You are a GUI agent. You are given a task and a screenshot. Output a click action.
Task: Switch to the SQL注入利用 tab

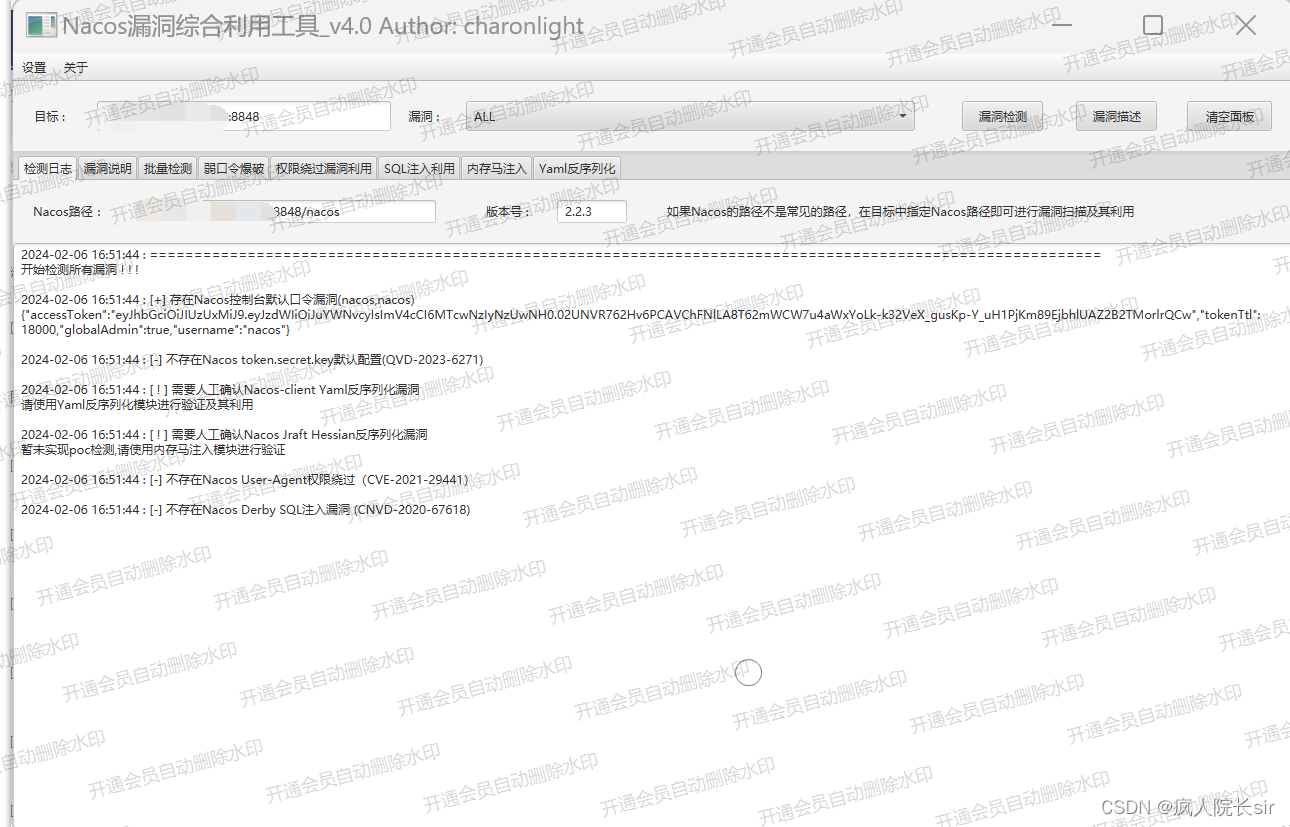click(x=419, y=168)
